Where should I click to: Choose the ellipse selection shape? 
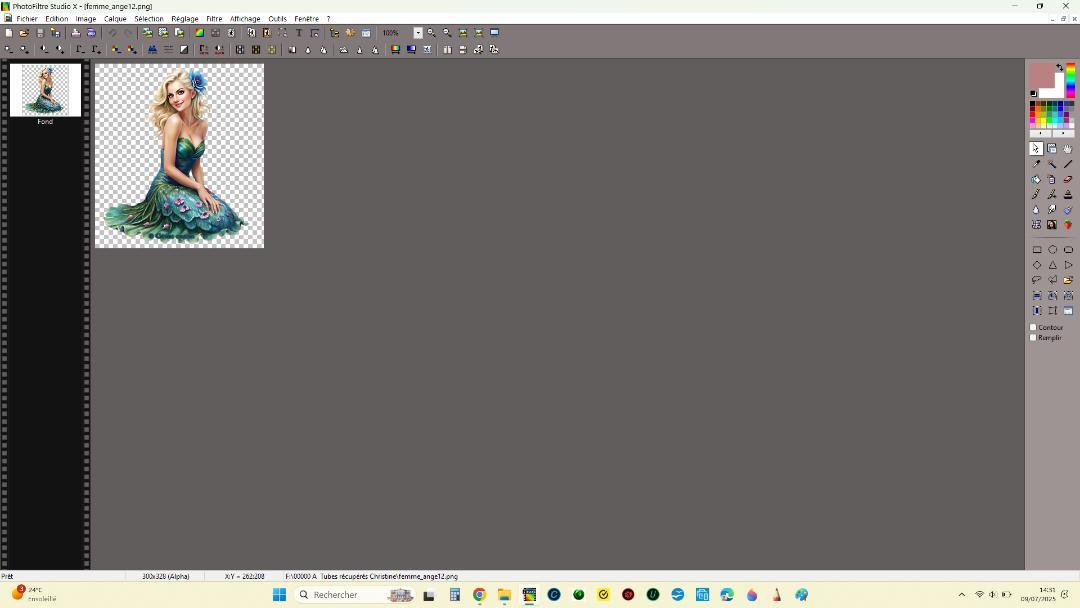[x=1052, y=250]
